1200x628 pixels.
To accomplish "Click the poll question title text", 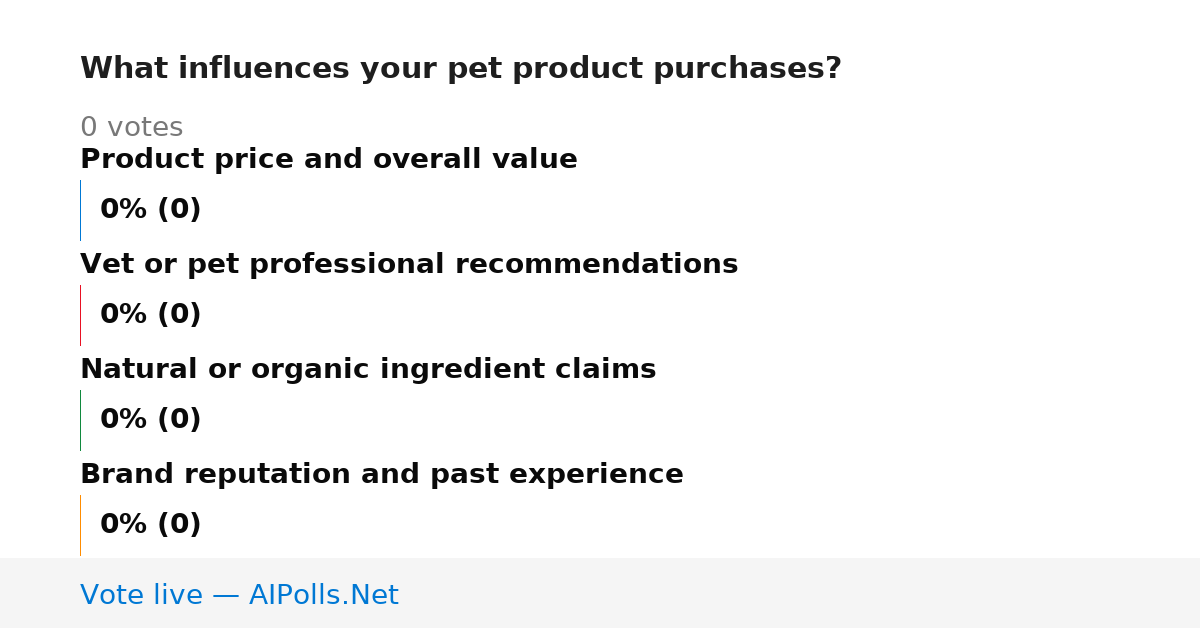I will (461, 69).
